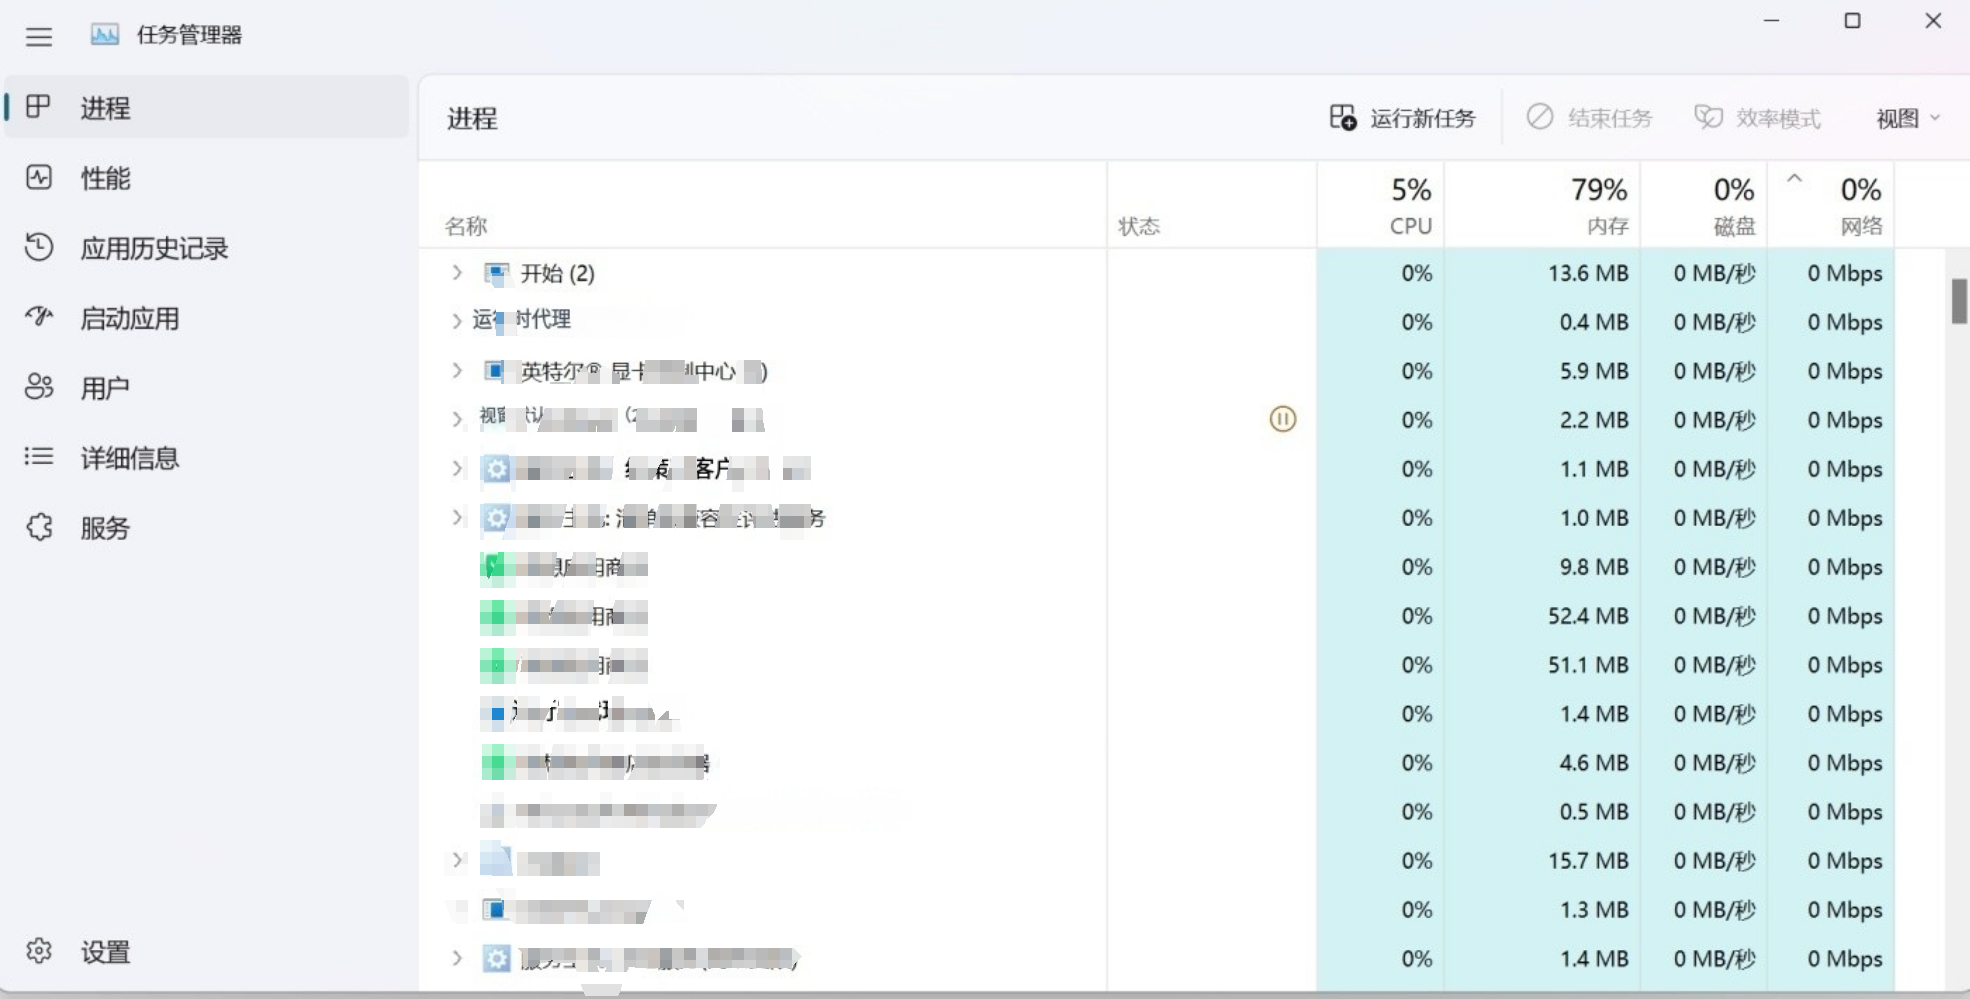This screenshot has width=1970, height=999.
Task: Open the 详细信息 tab
Action: (x=207, y=458)
